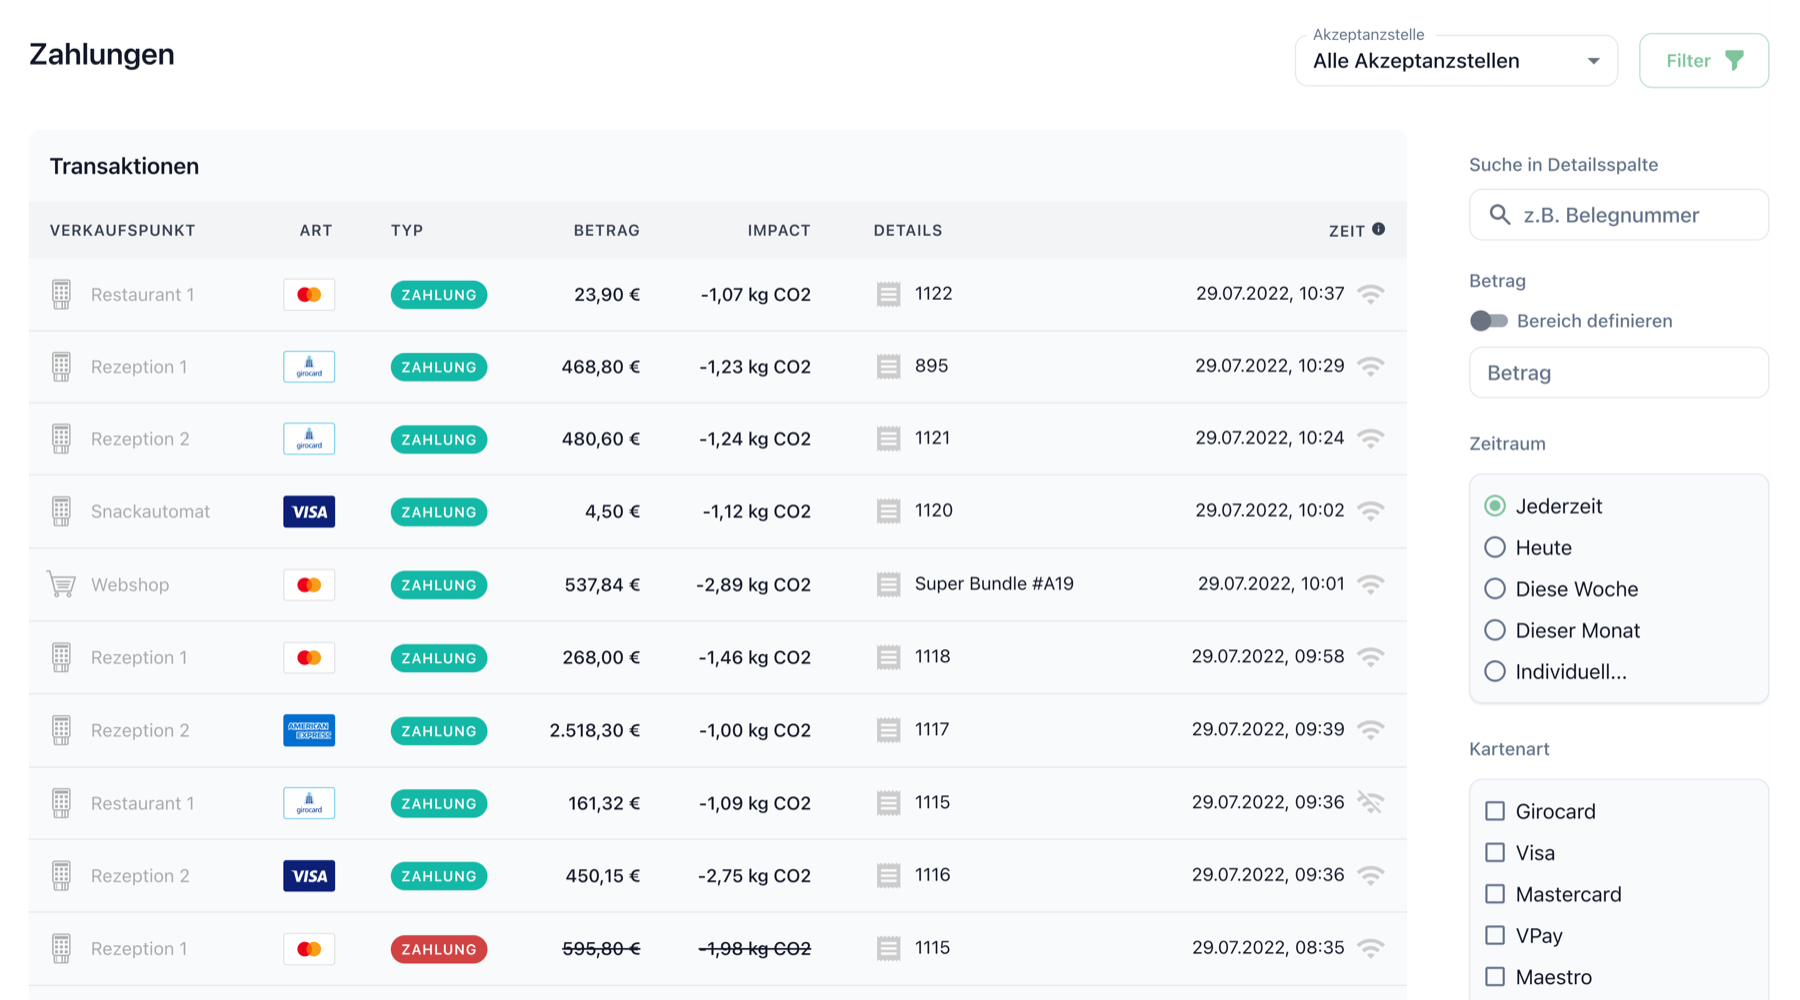Click the ZAHLUNG badge in the 23,90 € row
Viewport: 1800px width, 1000px height.
pos(439,295)
